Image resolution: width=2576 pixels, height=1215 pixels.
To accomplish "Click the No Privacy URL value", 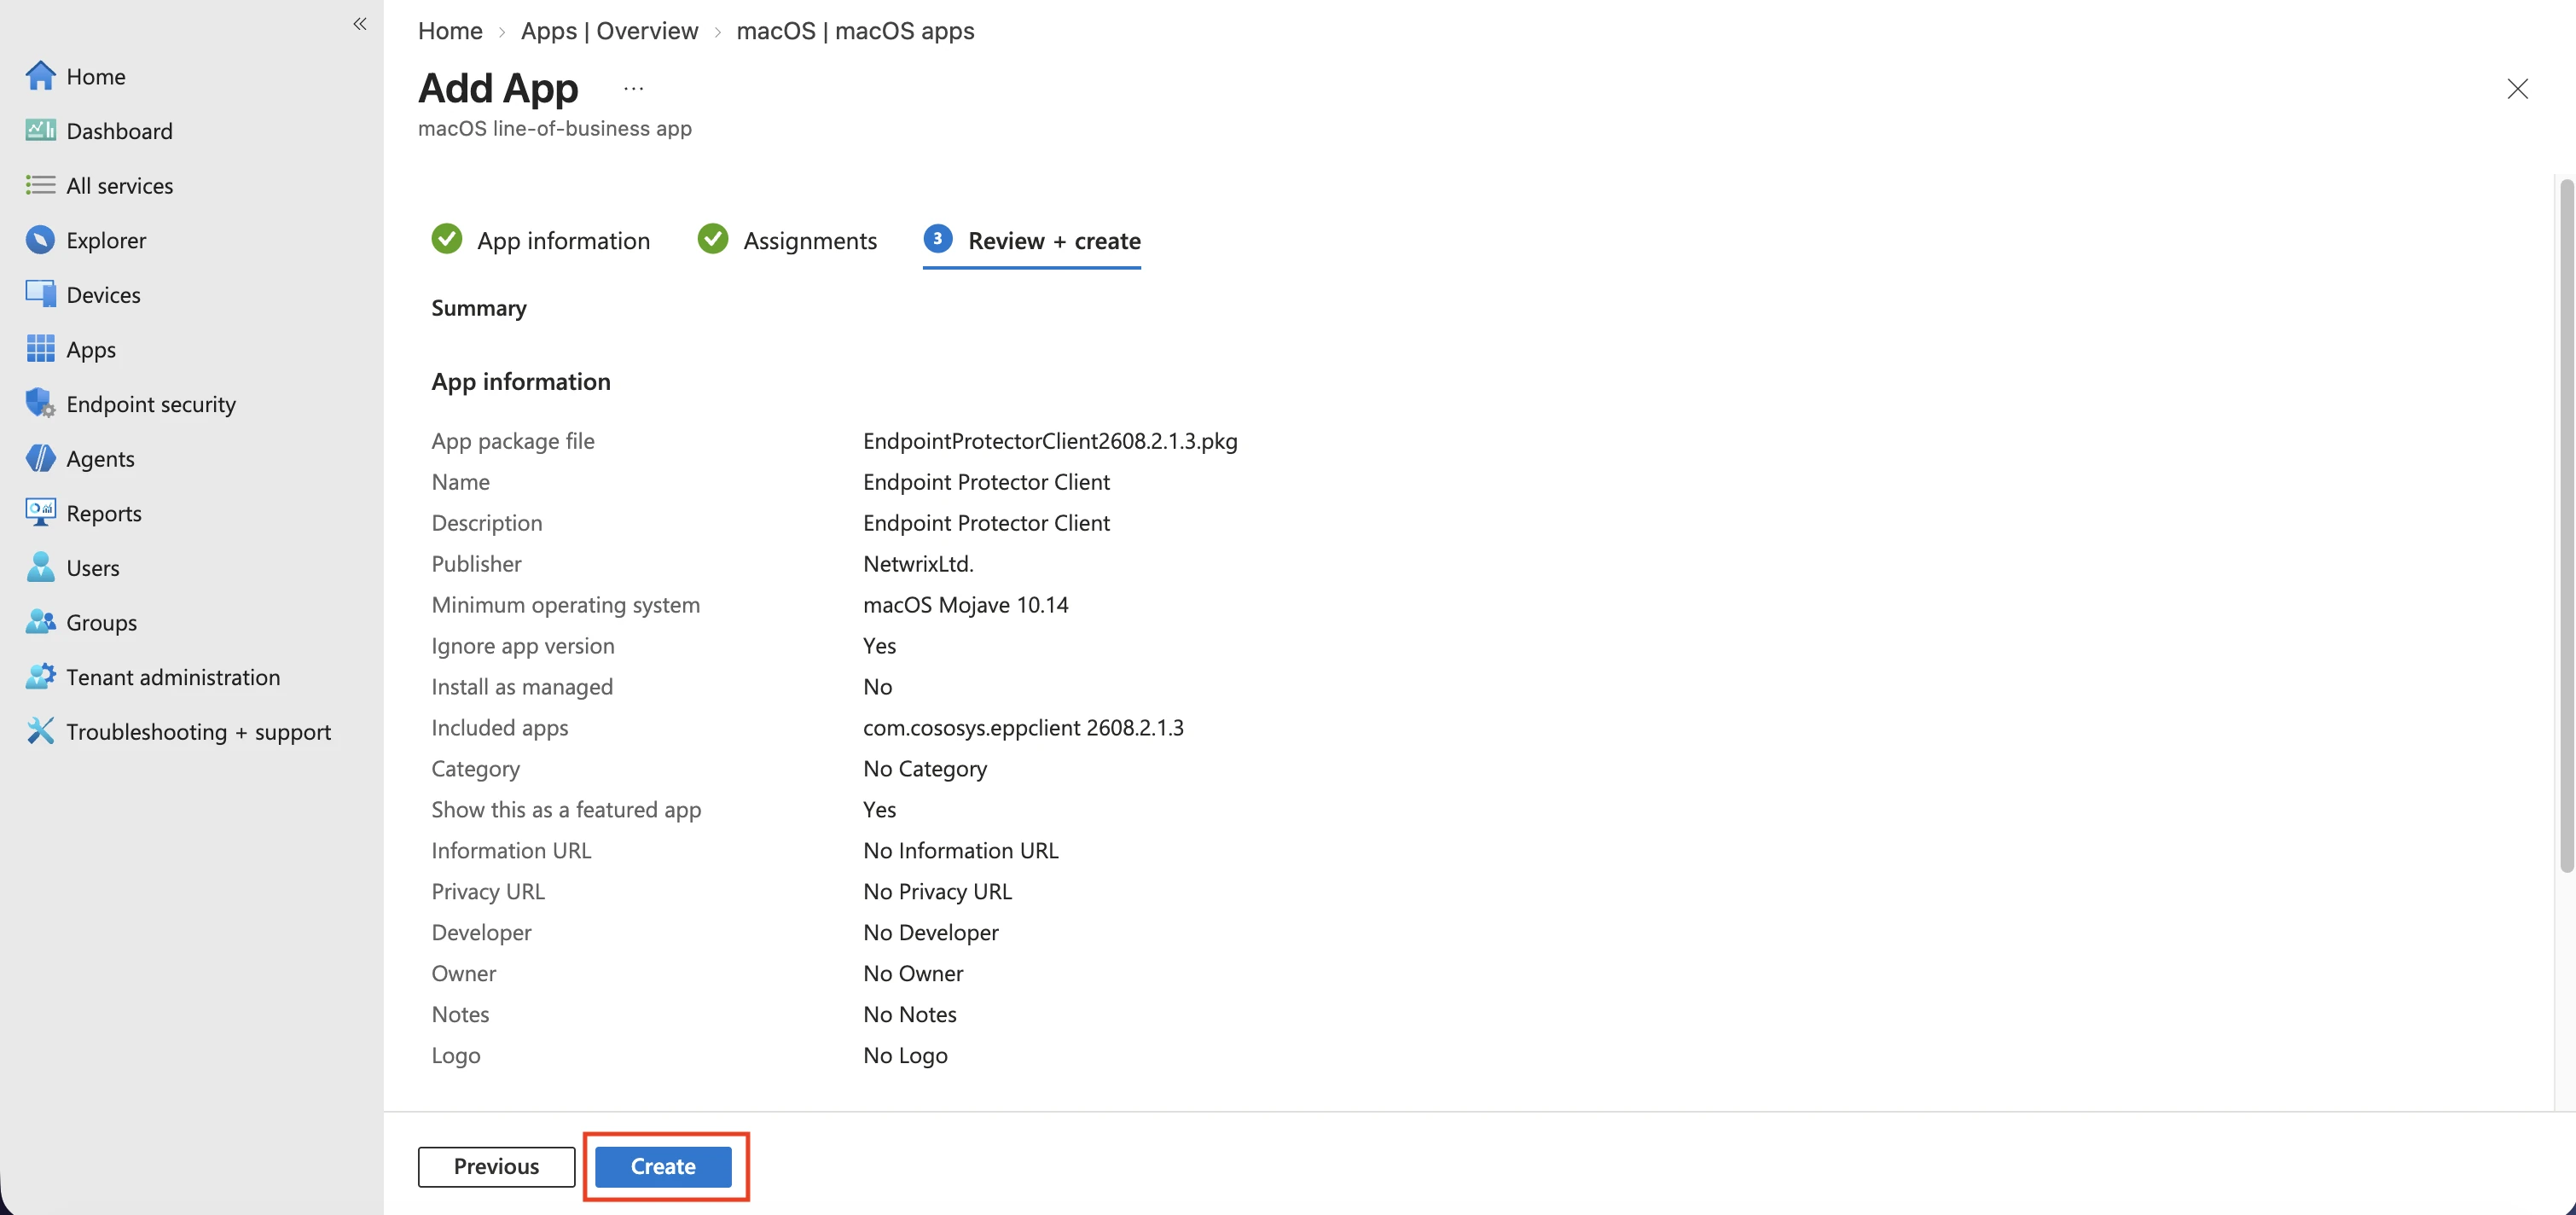I will (x=937, y=891).
